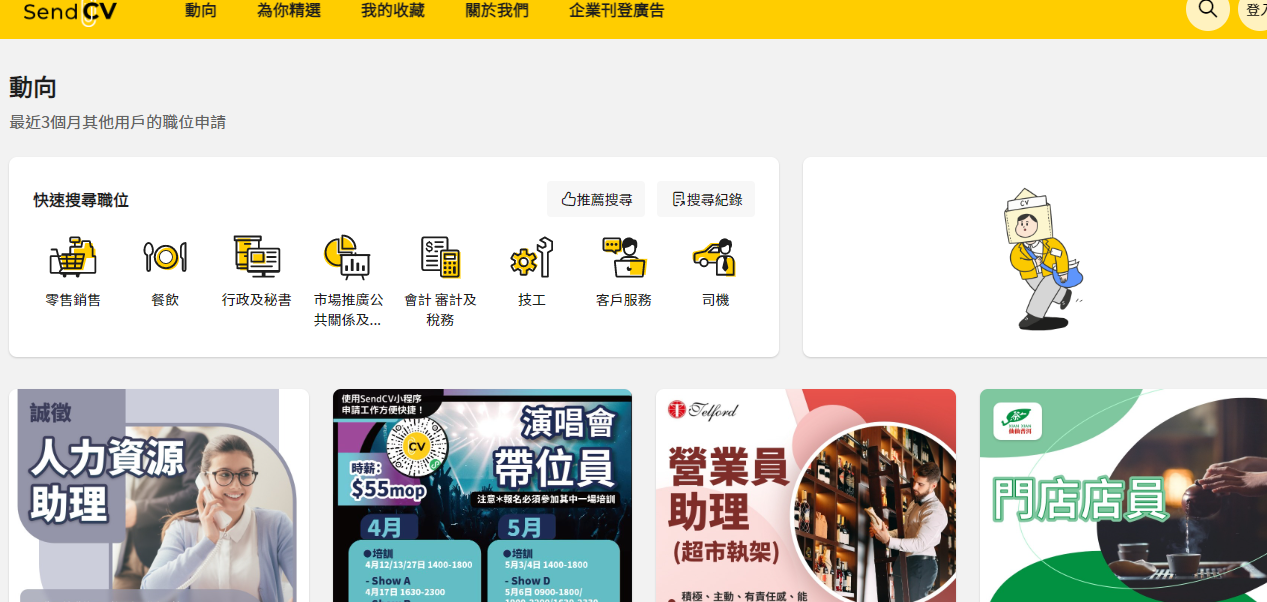Click the 司機 category label
This screenshot has height=602, width=1267.
[x=715, y=300]
